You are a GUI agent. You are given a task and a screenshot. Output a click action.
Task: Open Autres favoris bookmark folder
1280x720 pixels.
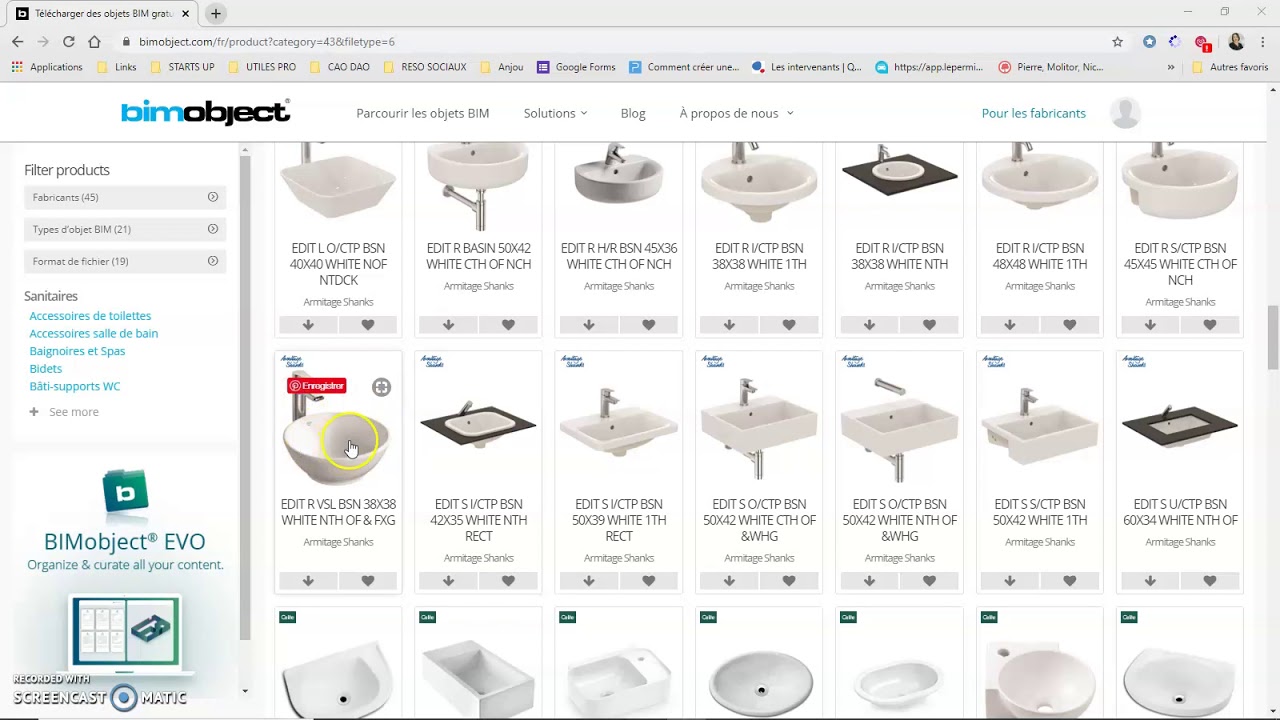[x=1230, y=67]
